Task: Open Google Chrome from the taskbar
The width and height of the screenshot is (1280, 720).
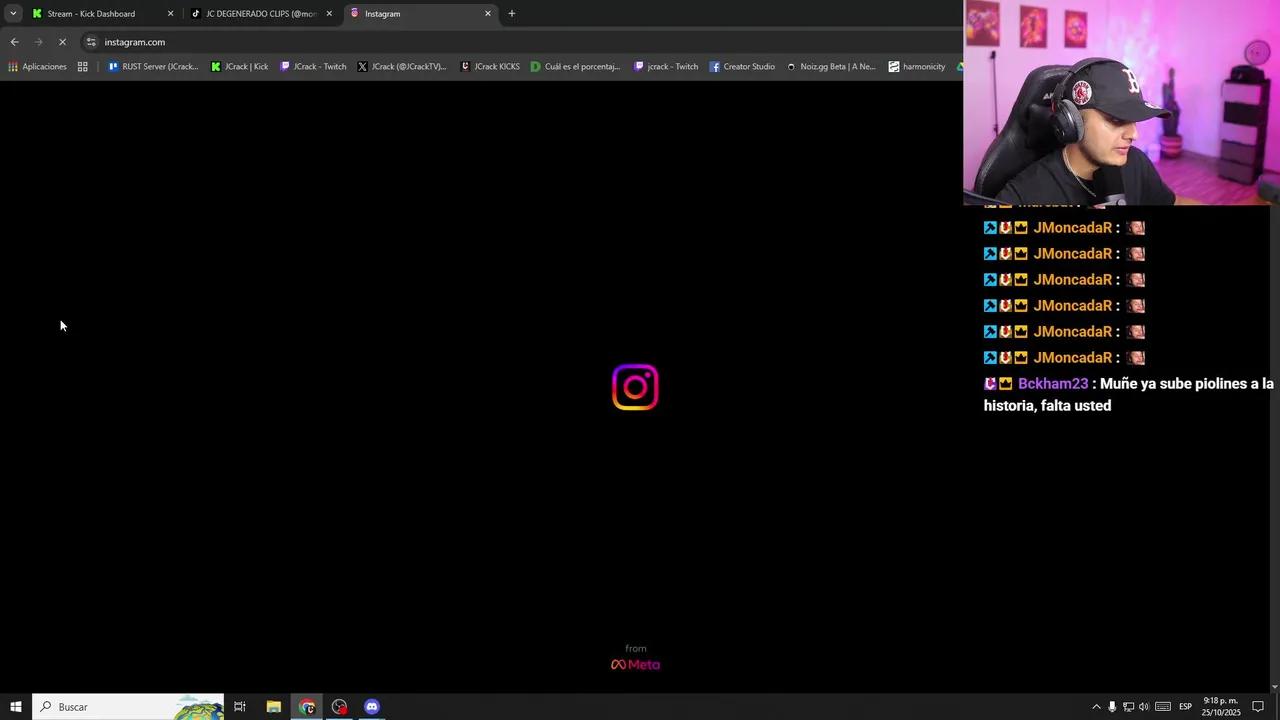Action: coord(307,707)
